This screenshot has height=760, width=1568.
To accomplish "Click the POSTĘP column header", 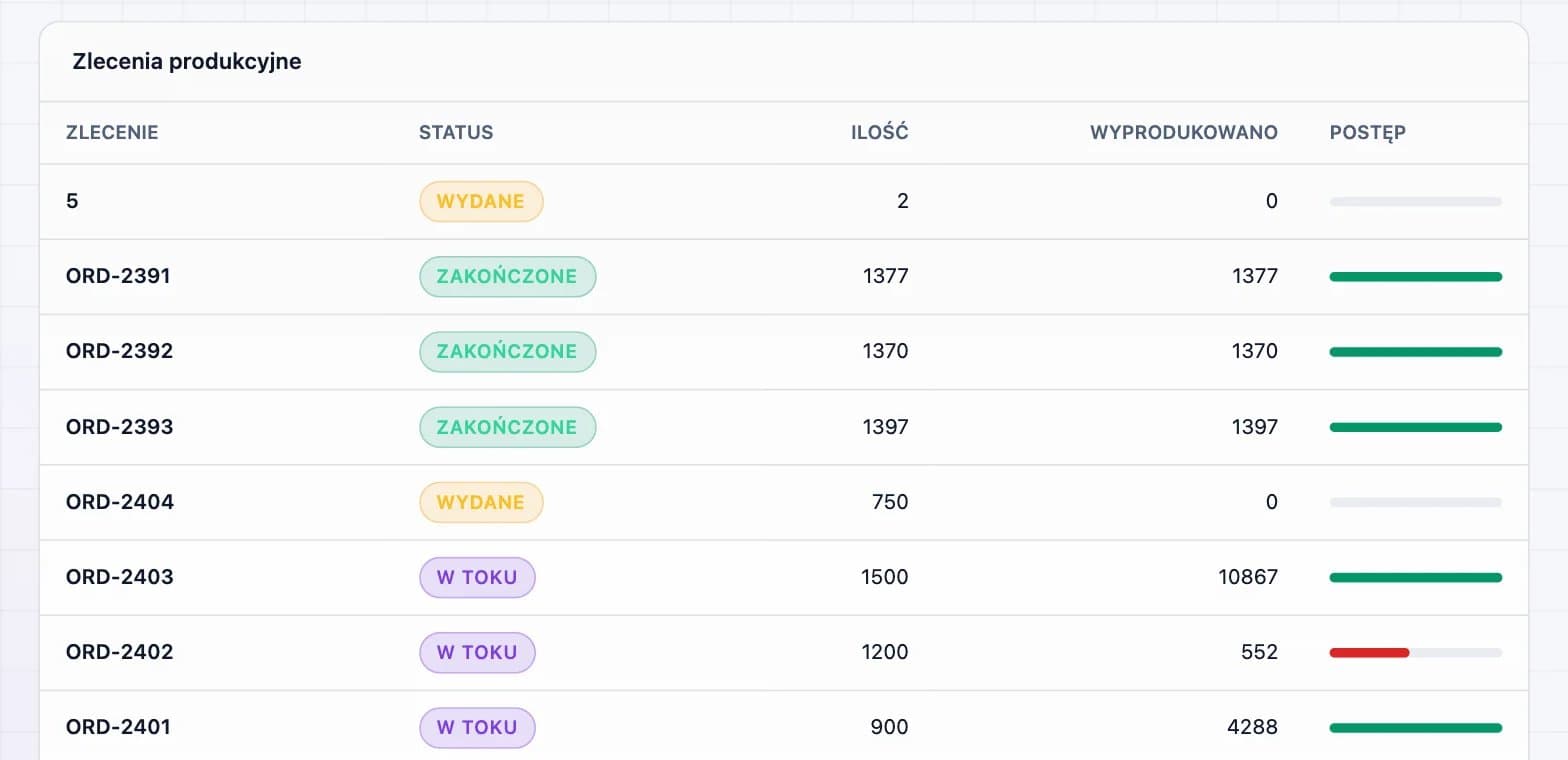I will click(x=1368, y=133).
